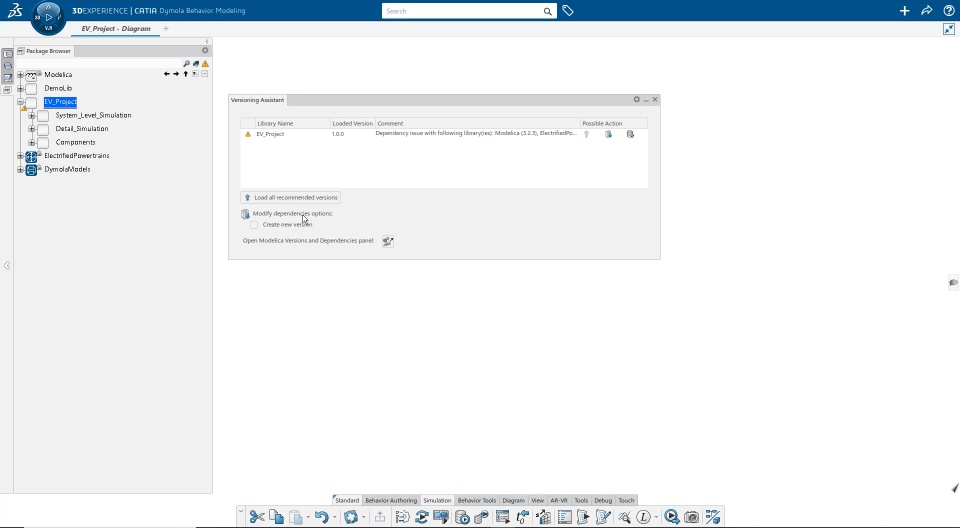
Task: Click the back arrow in Package Browser
Action: tap(167, 74)
